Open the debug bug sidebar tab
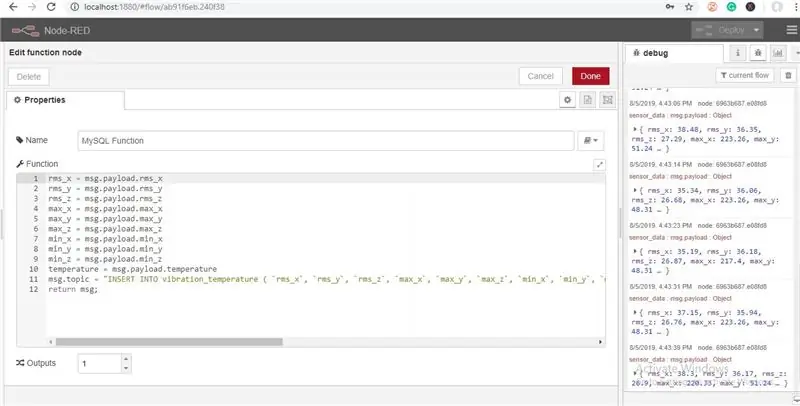This screenshot has width=800, height=406. tap(758, 53)
